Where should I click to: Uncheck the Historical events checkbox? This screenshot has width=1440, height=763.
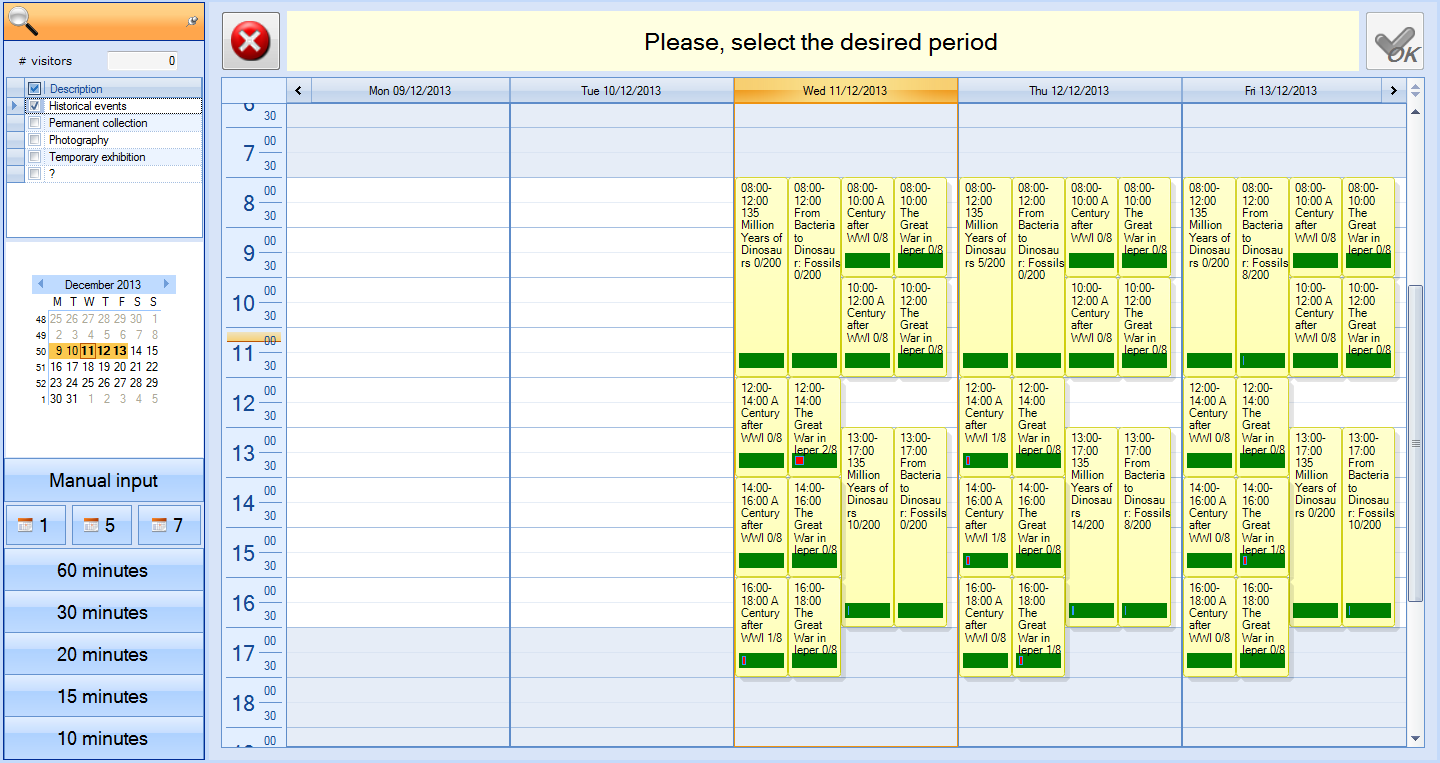[35, 106]
